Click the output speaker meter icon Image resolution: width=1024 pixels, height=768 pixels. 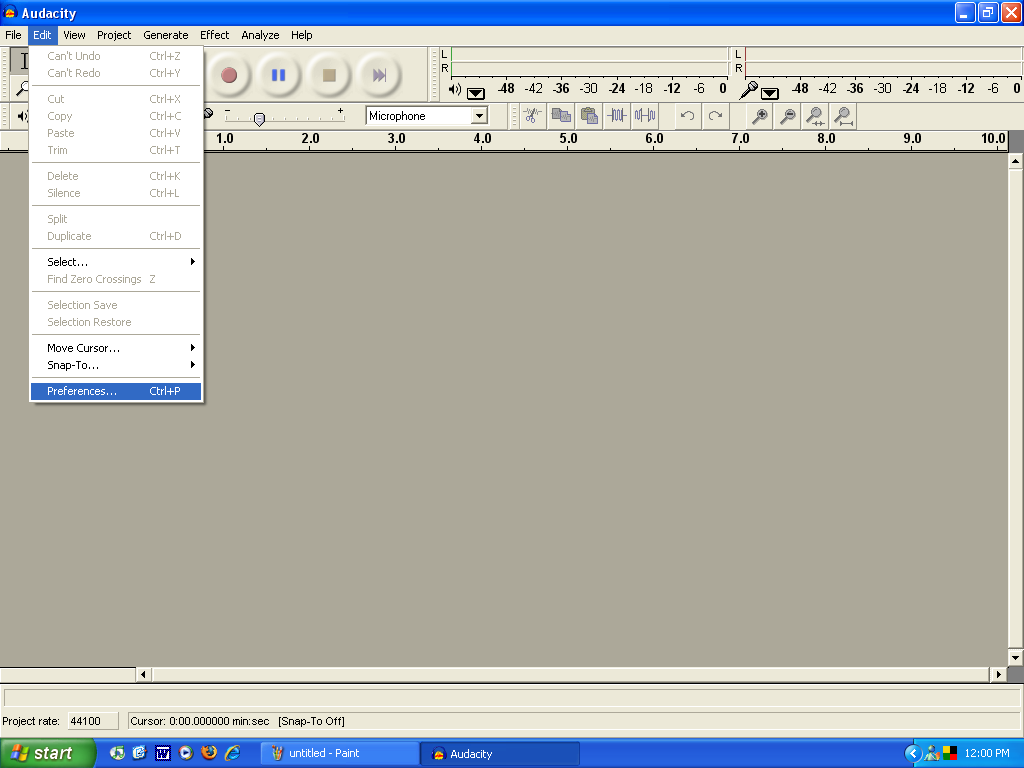pyautogui.click(x=455, y=89)
